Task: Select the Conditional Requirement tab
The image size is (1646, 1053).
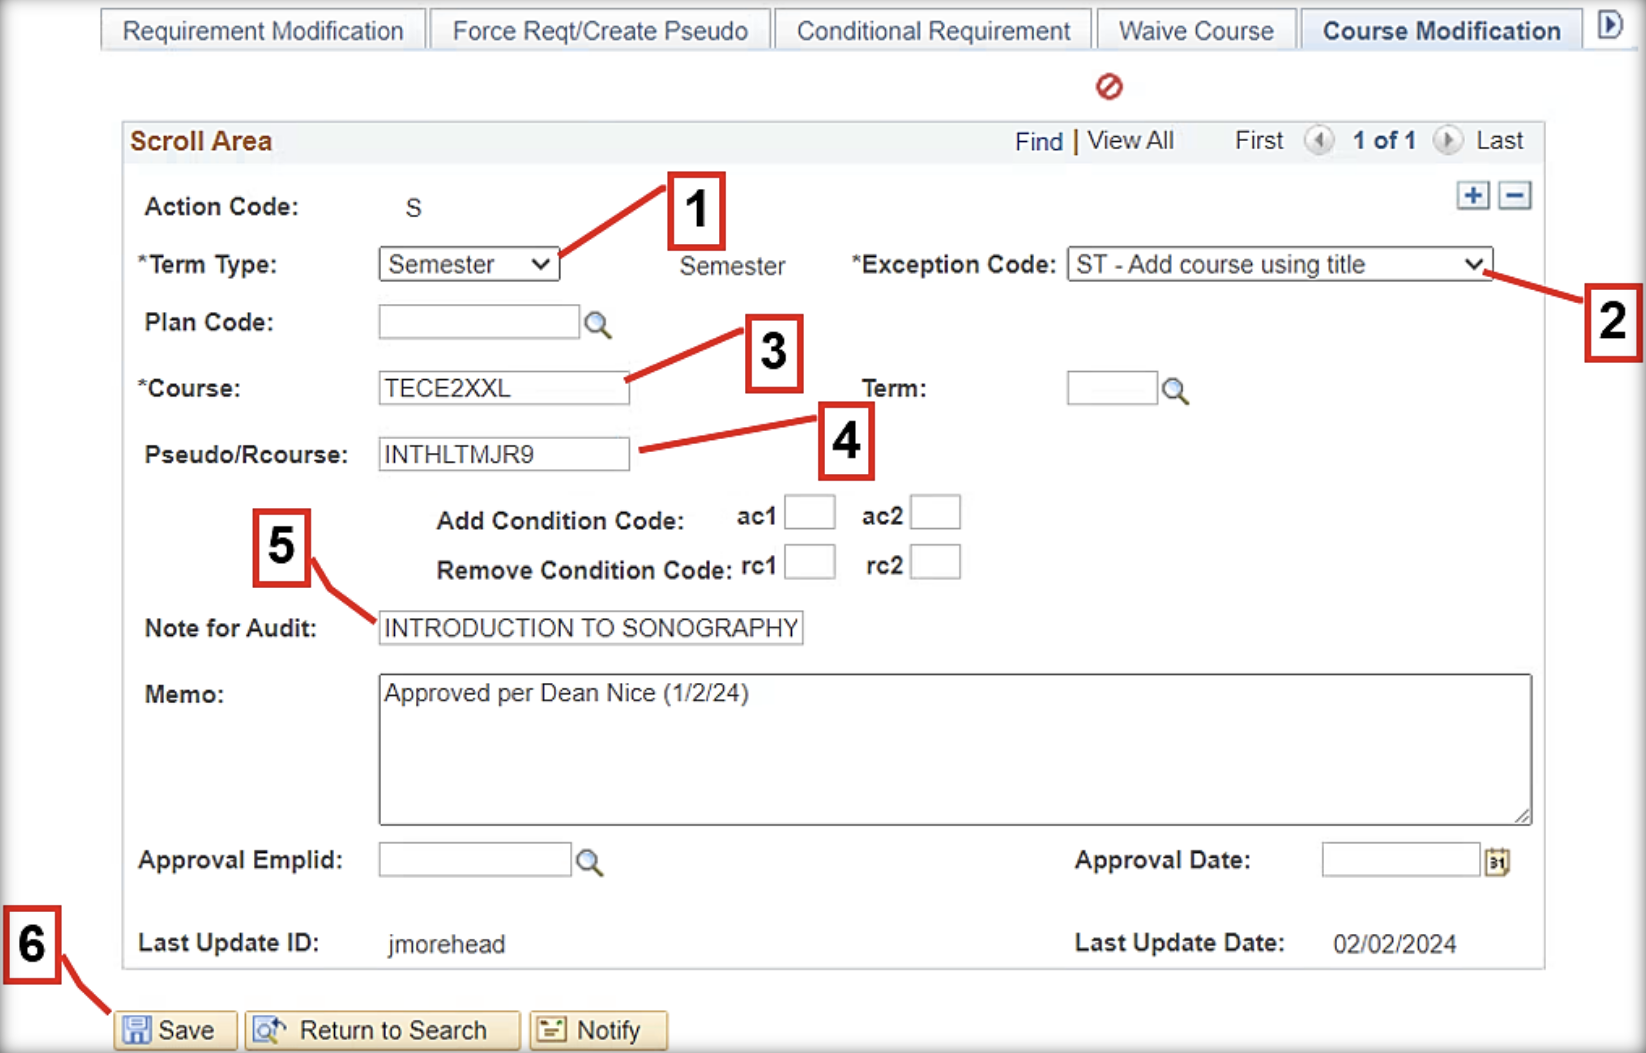Action: tap(933, 31)
